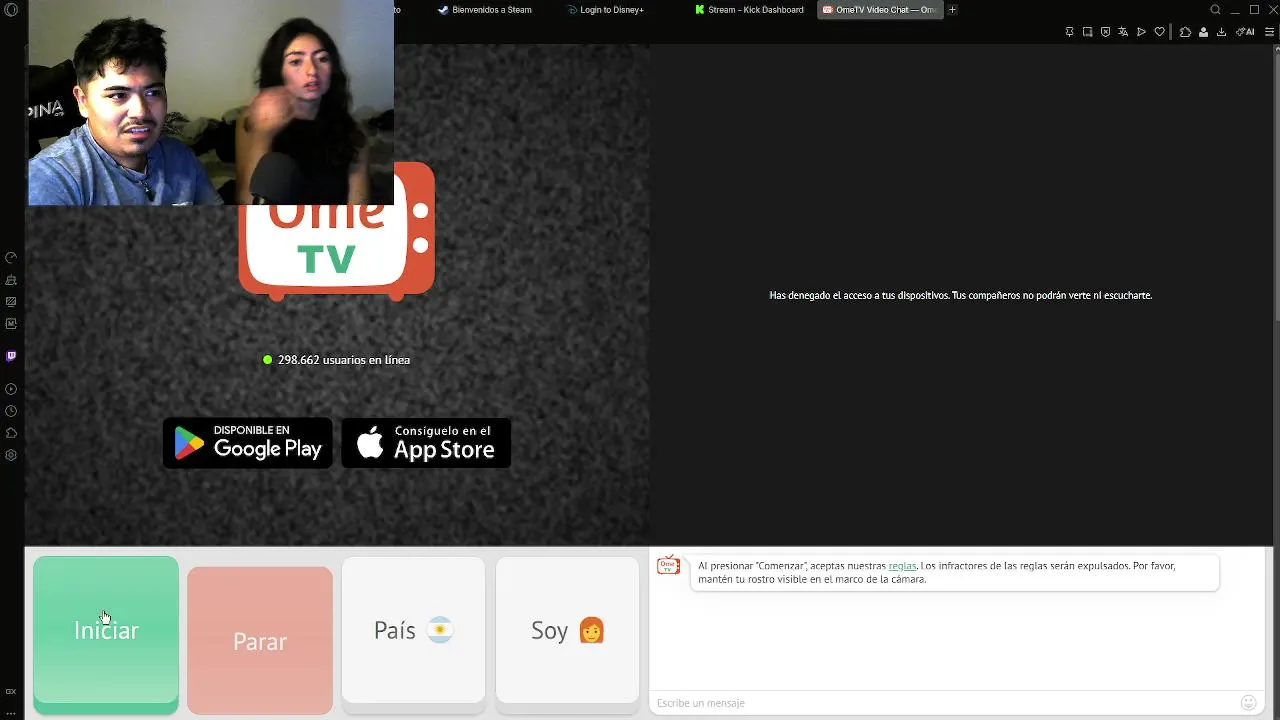Open a new browser tab
1280x720 pixels.
tap(953, 10)
